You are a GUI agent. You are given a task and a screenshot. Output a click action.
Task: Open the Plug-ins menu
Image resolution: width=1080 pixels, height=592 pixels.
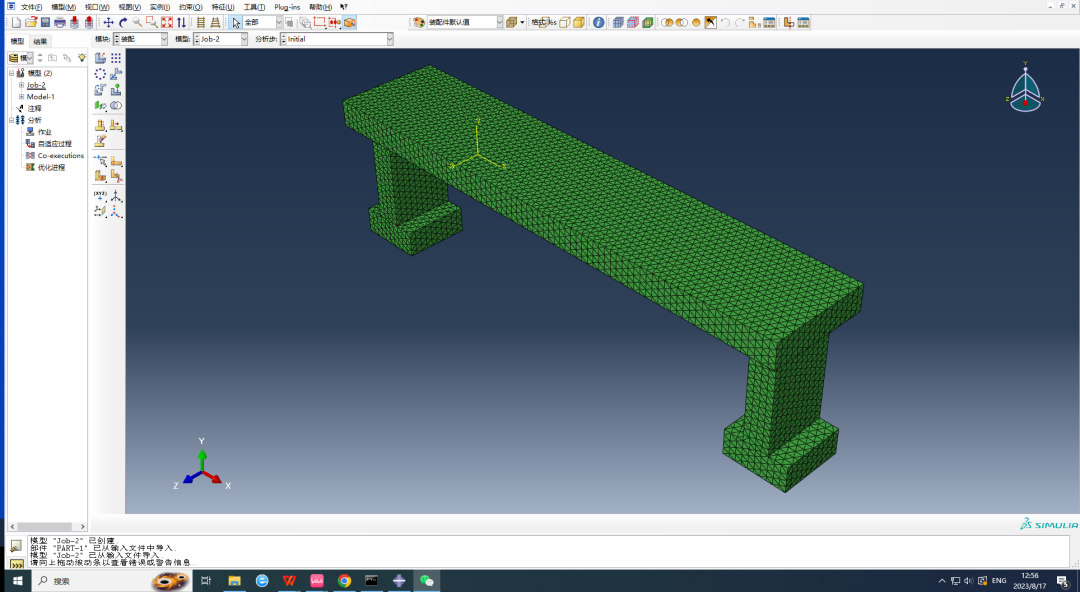[287, 7]
